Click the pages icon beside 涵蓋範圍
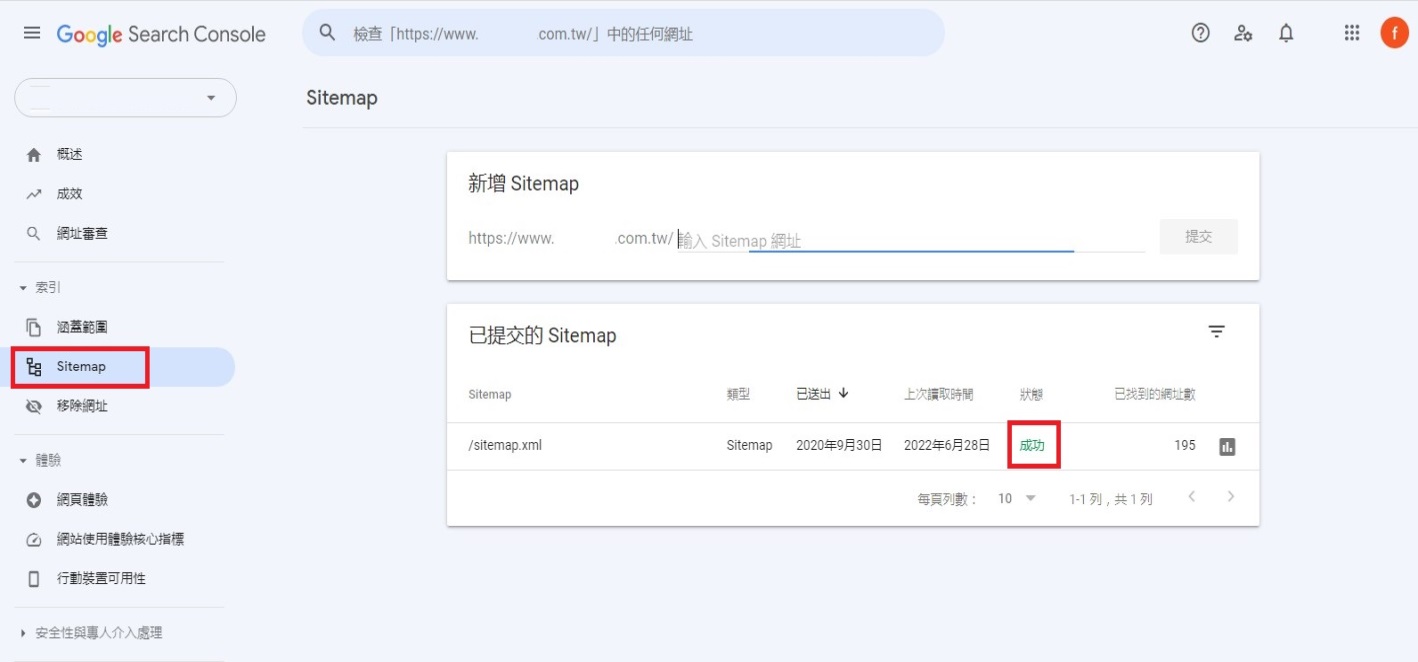The width and height of the screenshot is (1418, 662). point(34,327)
